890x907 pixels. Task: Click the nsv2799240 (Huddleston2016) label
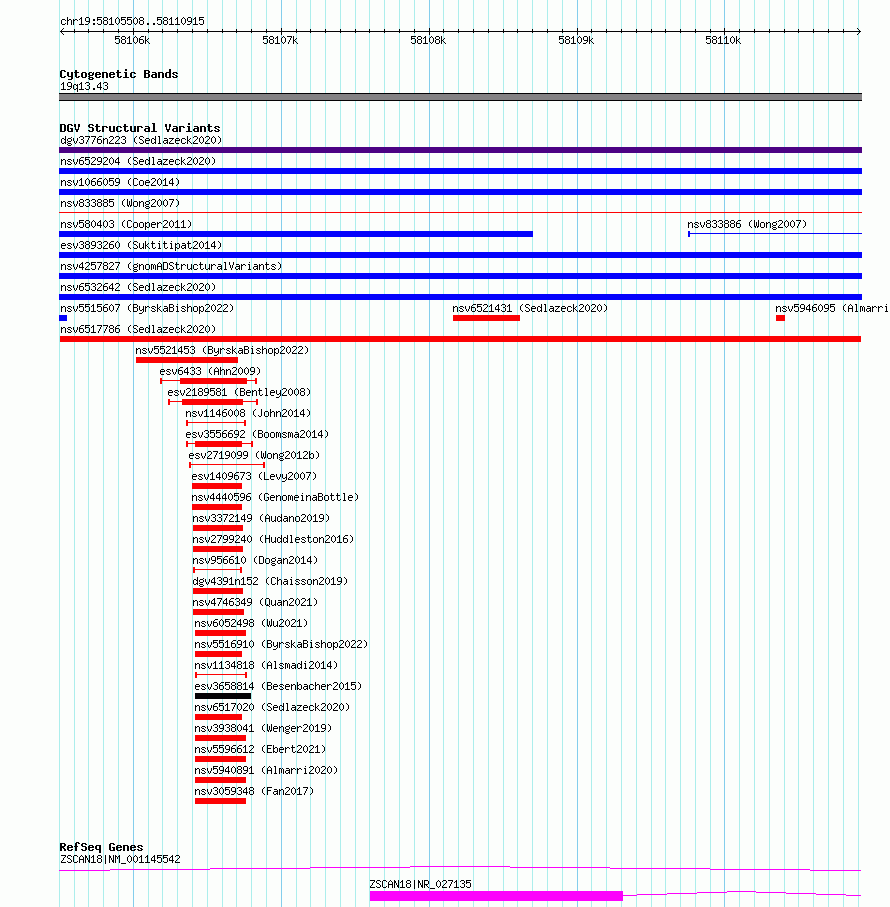pos(273,539)
